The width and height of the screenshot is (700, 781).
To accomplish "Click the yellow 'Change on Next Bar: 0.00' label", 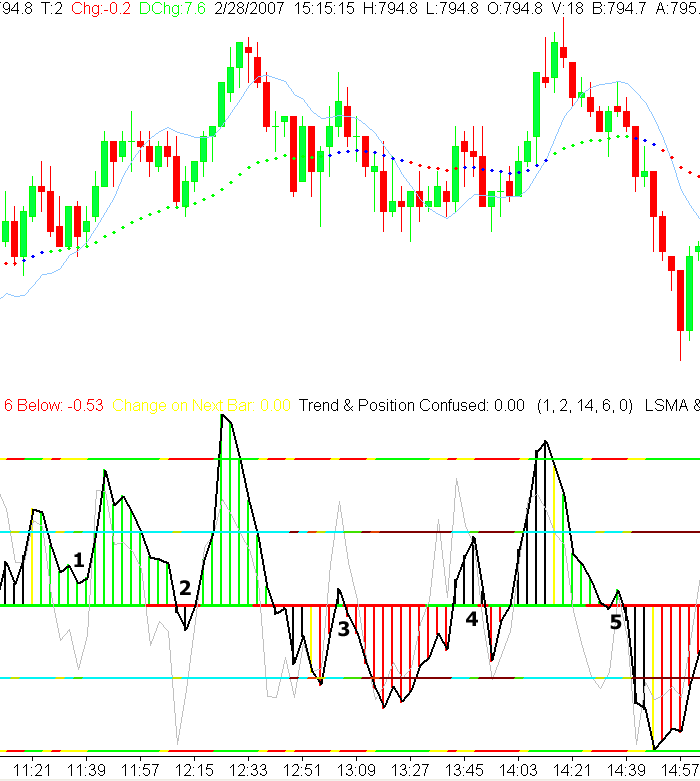I will click(x=201, y=405).
